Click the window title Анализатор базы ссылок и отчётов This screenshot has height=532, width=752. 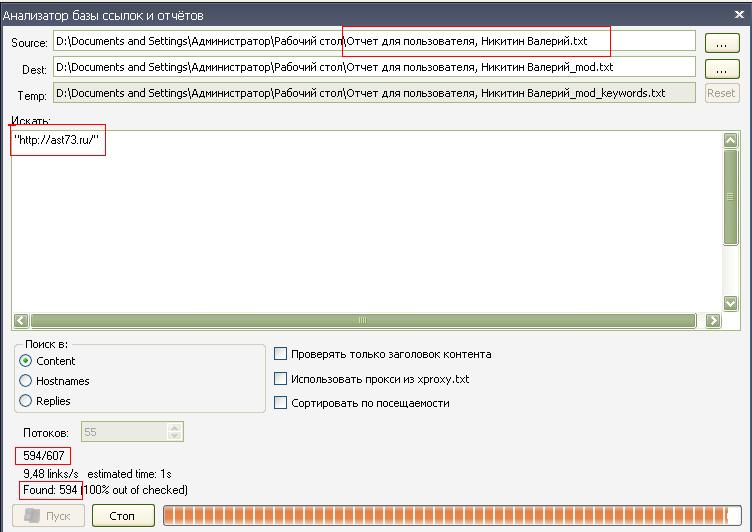point(103,16)
